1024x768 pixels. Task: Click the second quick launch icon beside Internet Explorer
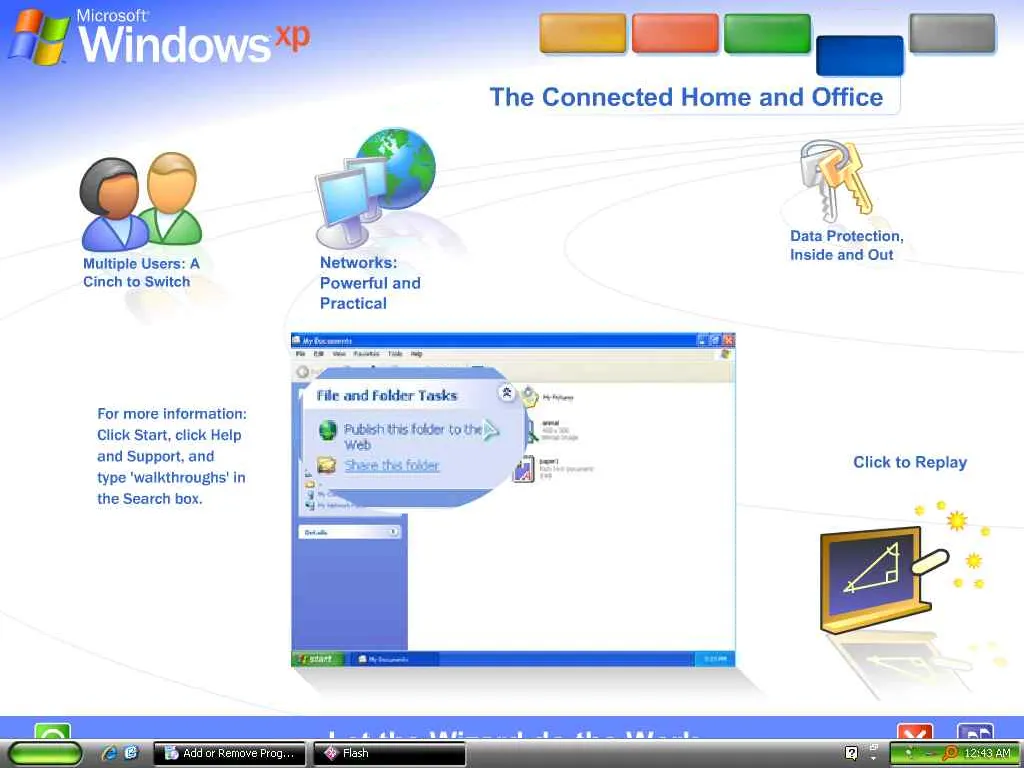(131, 753)
